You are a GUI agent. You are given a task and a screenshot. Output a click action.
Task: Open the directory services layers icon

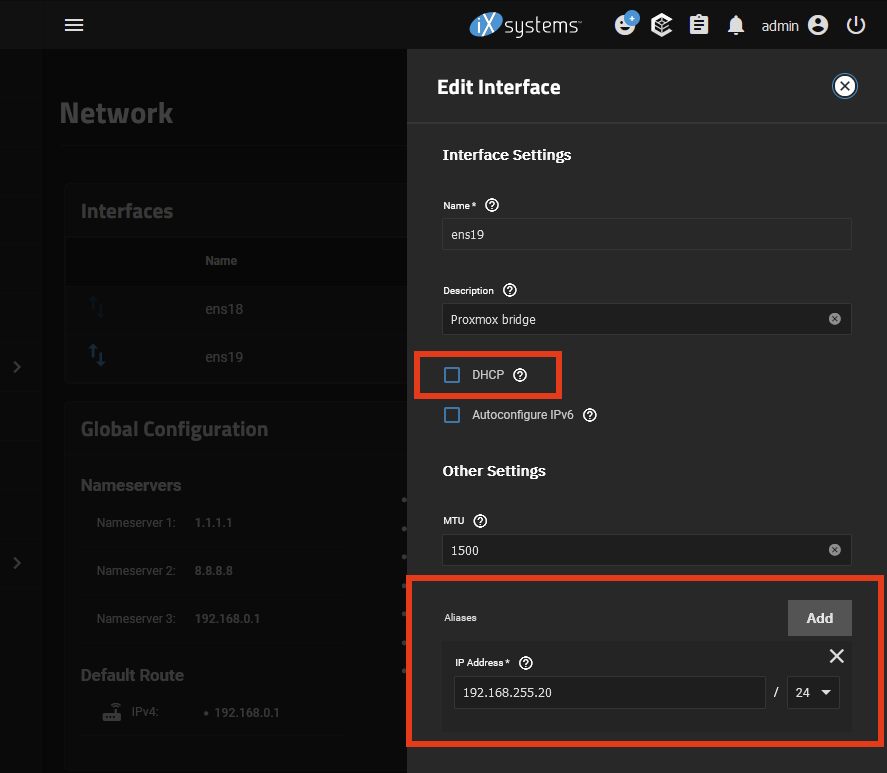pos(661,25)
